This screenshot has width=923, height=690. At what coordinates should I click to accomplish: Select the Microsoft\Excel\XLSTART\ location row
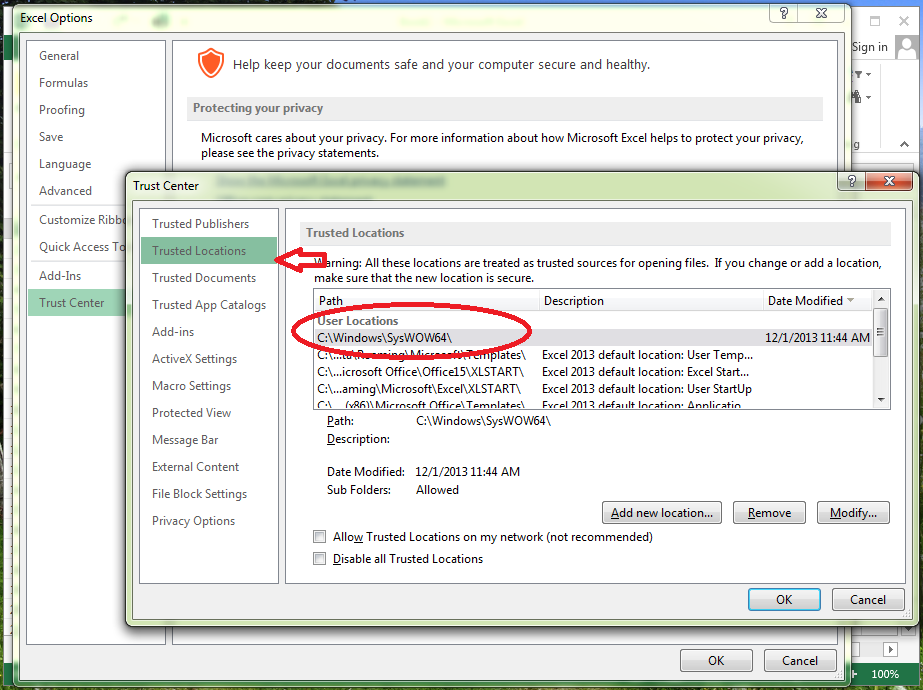(x=593, y=389)
